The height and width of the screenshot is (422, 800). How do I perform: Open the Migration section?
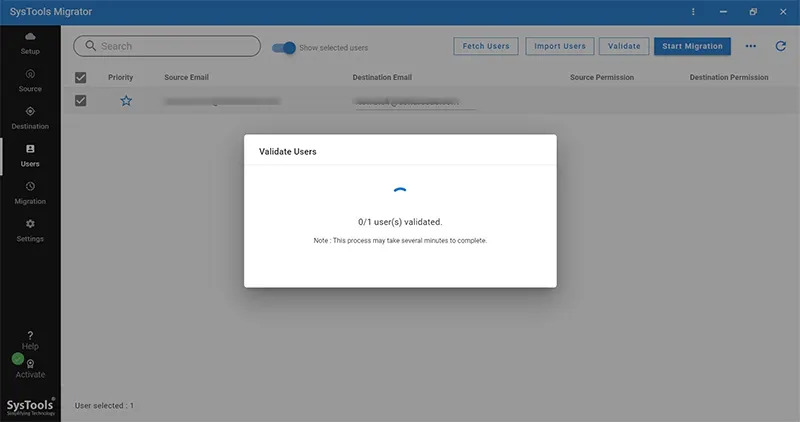pos(30,193)
